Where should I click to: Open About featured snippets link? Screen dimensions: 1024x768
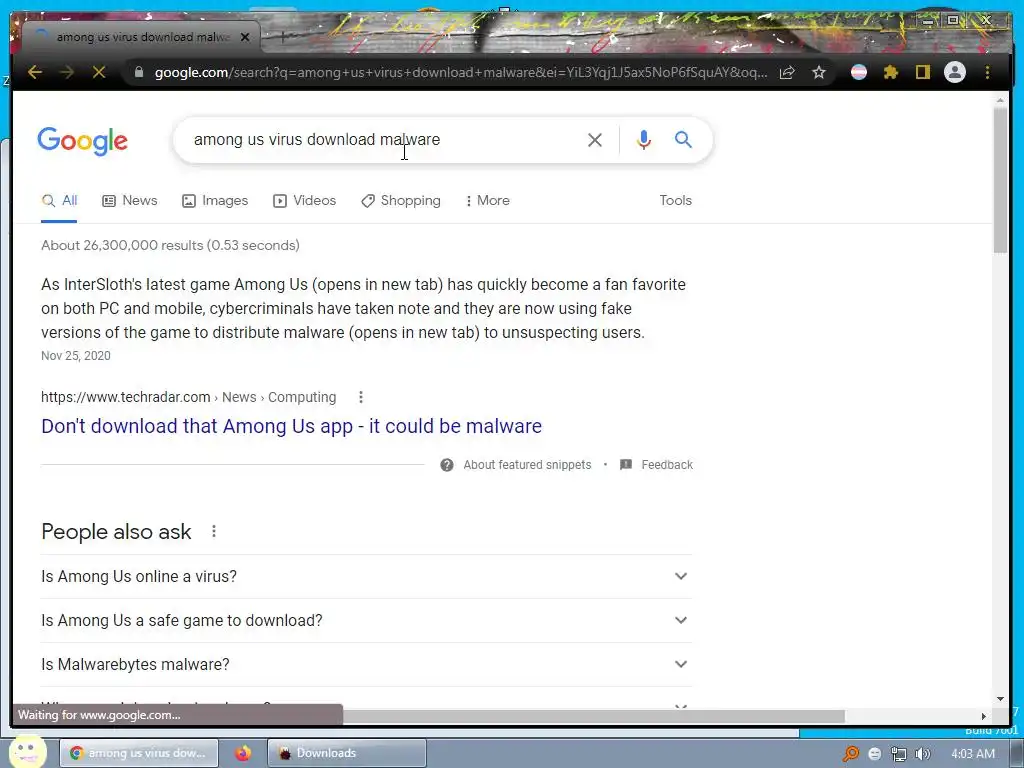click(x=527, y=465)
